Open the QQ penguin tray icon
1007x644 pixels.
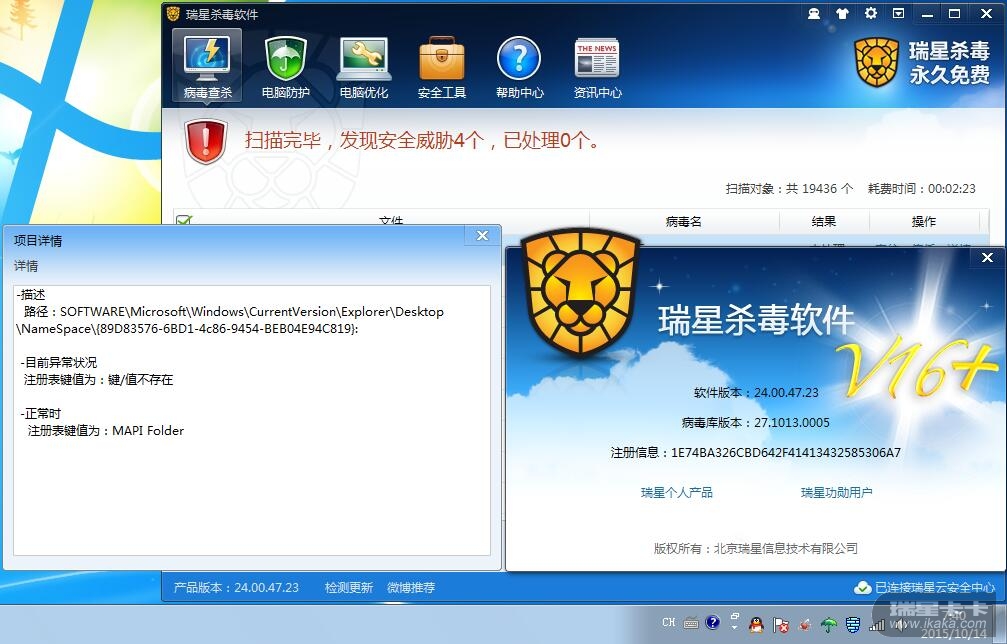pos(757,623)
